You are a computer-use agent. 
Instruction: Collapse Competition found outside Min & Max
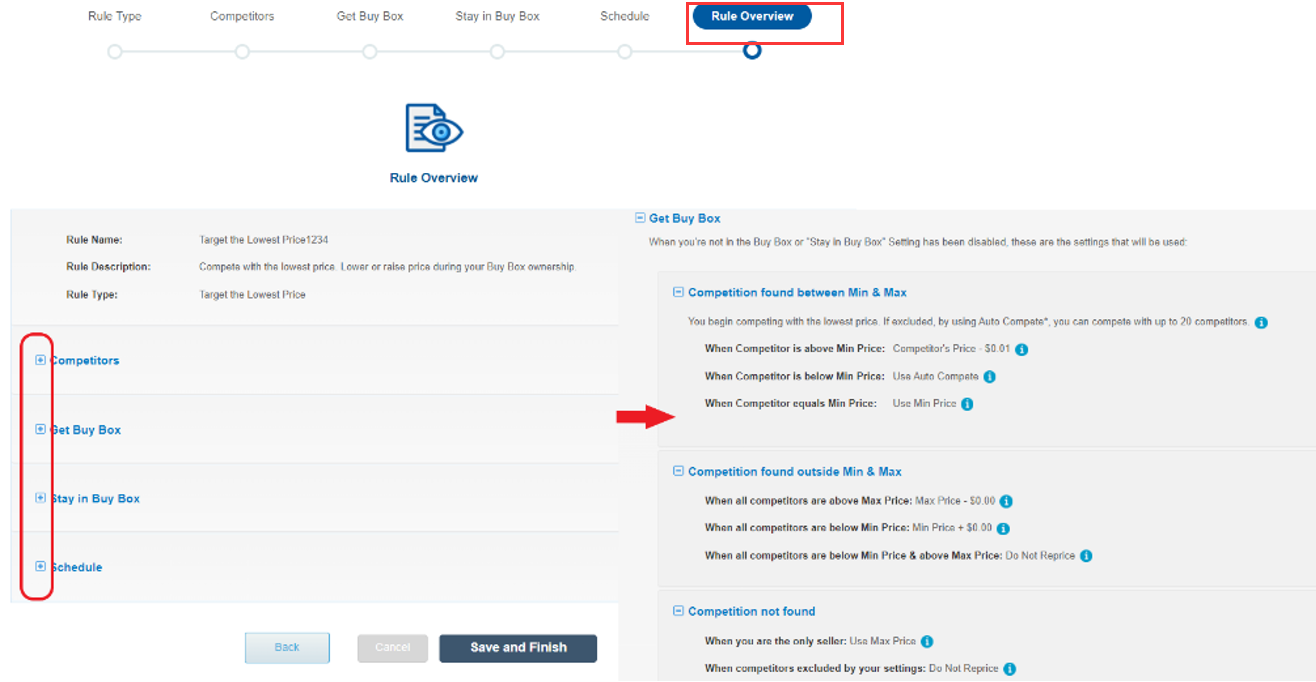point(679,471)
